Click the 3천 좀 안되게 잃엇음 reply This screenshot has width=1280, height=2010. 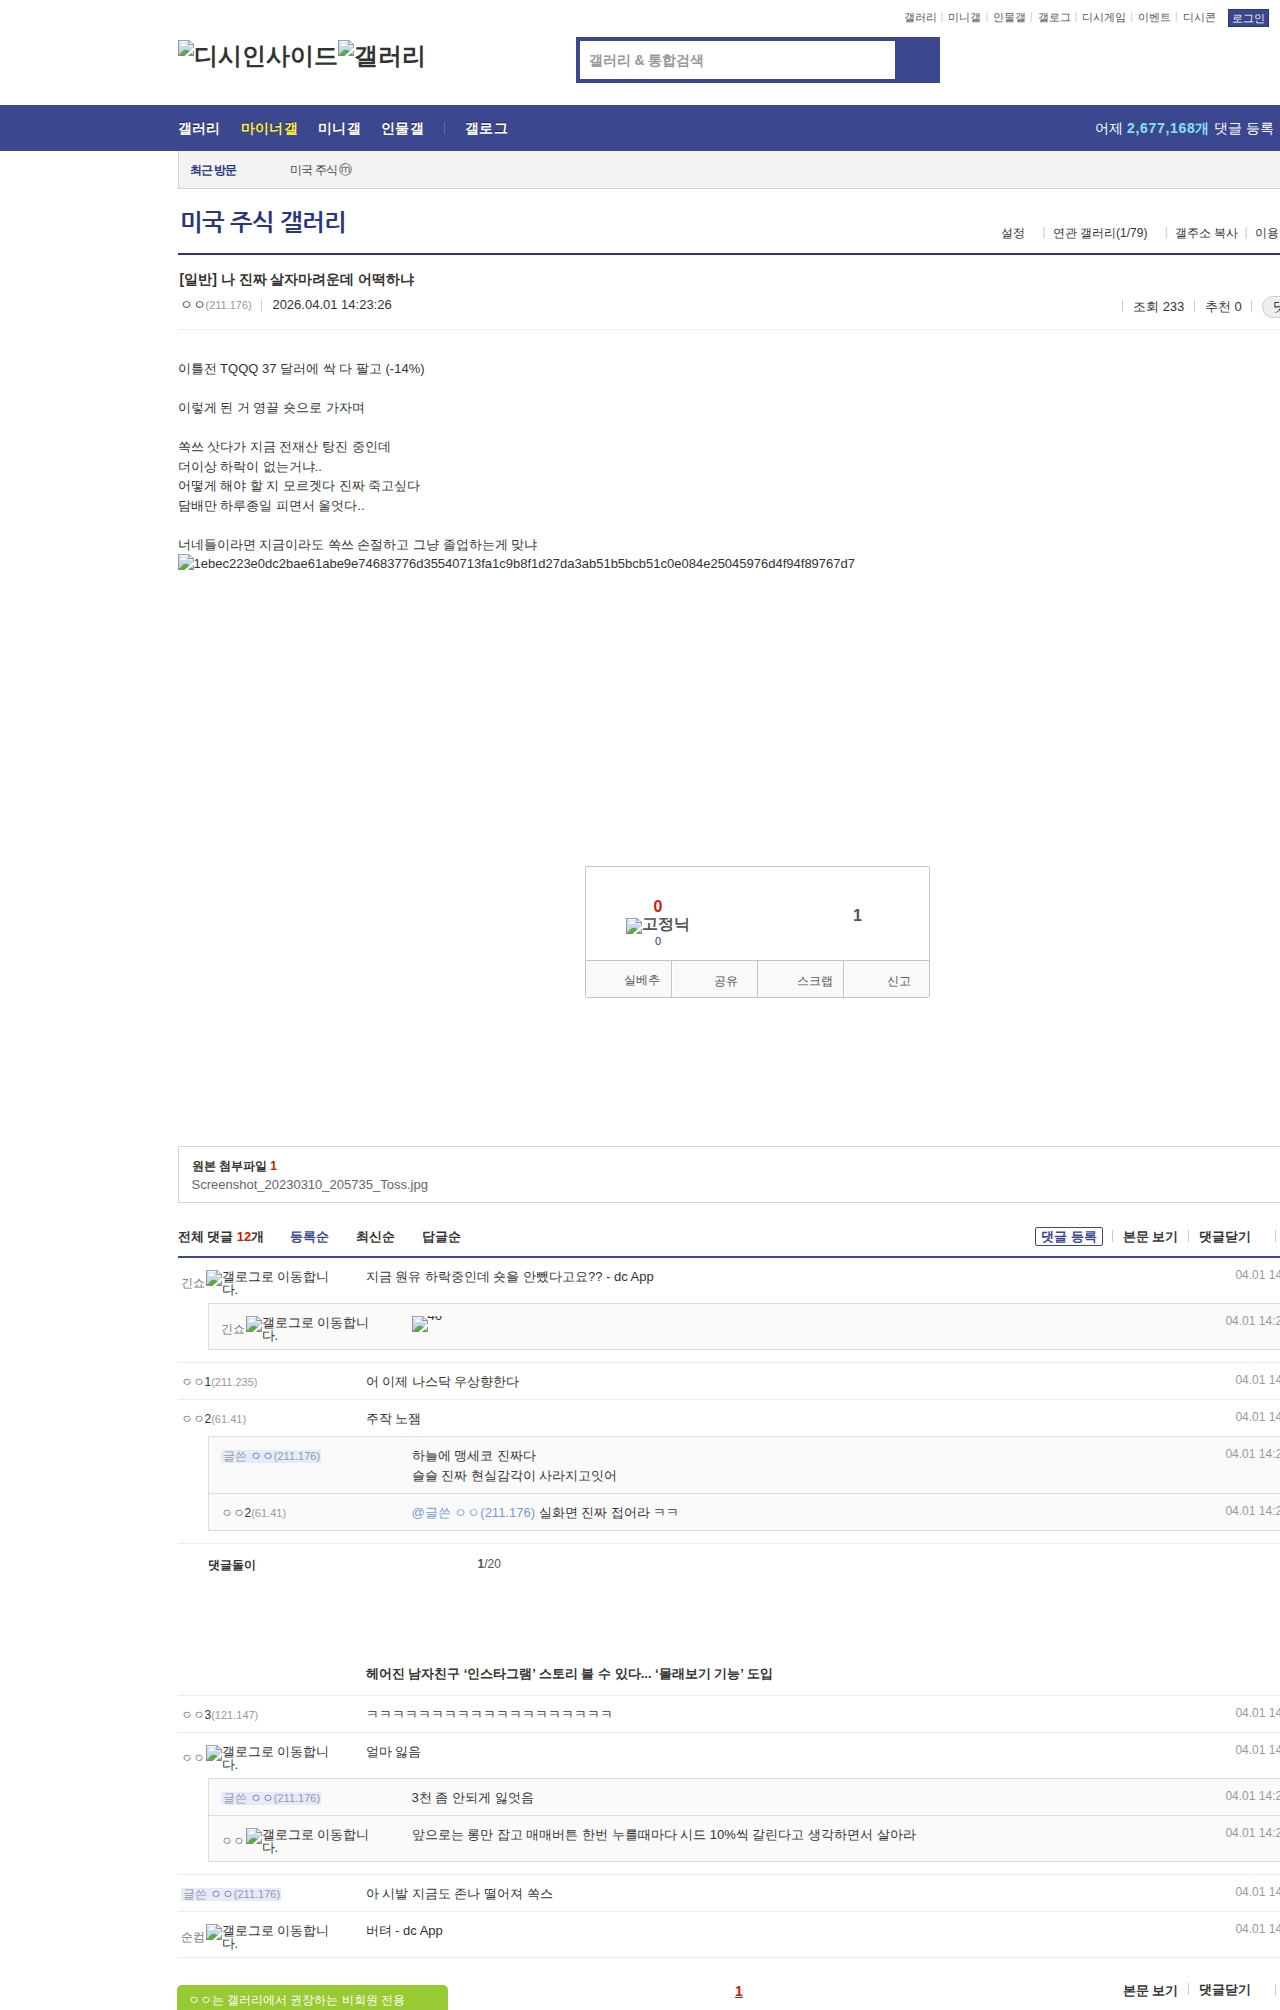tap(472, 1798)
